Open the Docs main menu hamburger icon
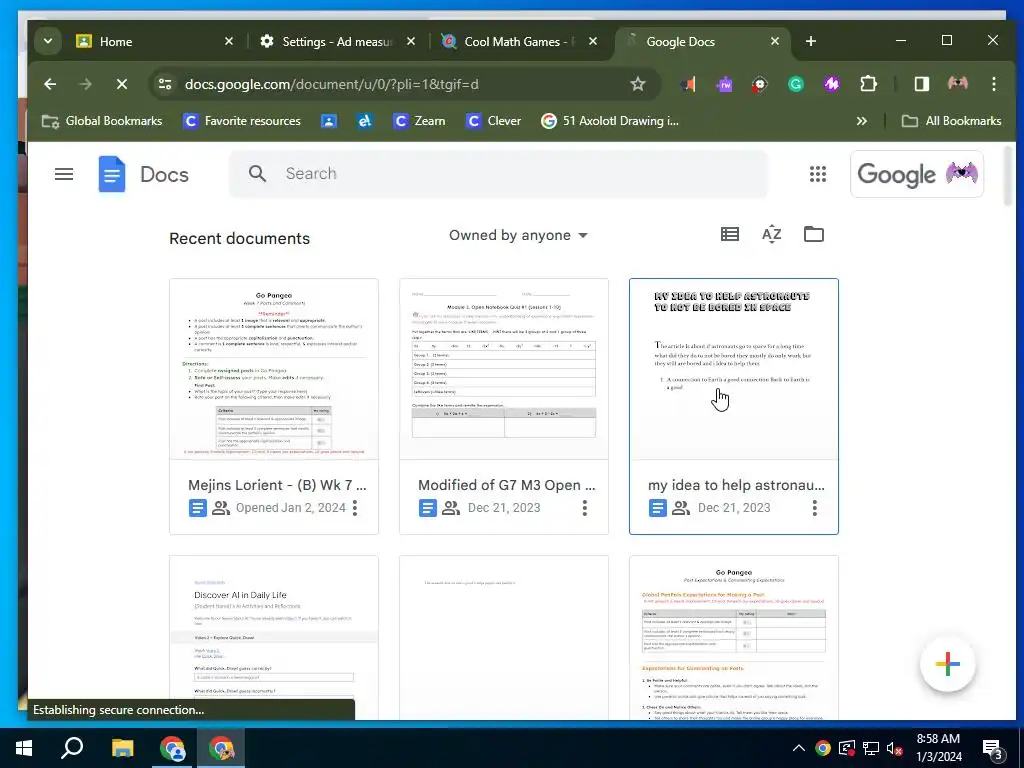Image resolution: width=1024 pixels, height=768 pixels. (64, 174)
